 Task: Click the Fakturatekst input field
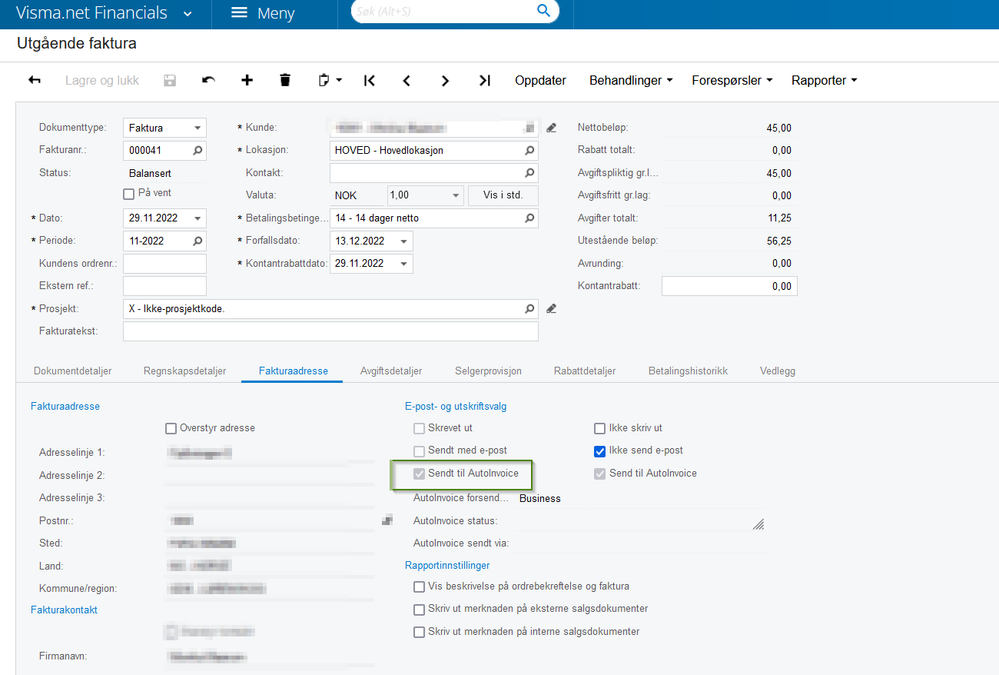pos(331,331)
